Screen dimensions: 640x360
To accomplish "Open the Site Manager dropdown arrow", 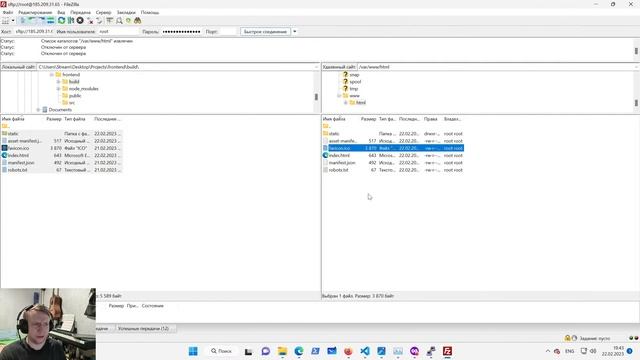I will (13, 20).
